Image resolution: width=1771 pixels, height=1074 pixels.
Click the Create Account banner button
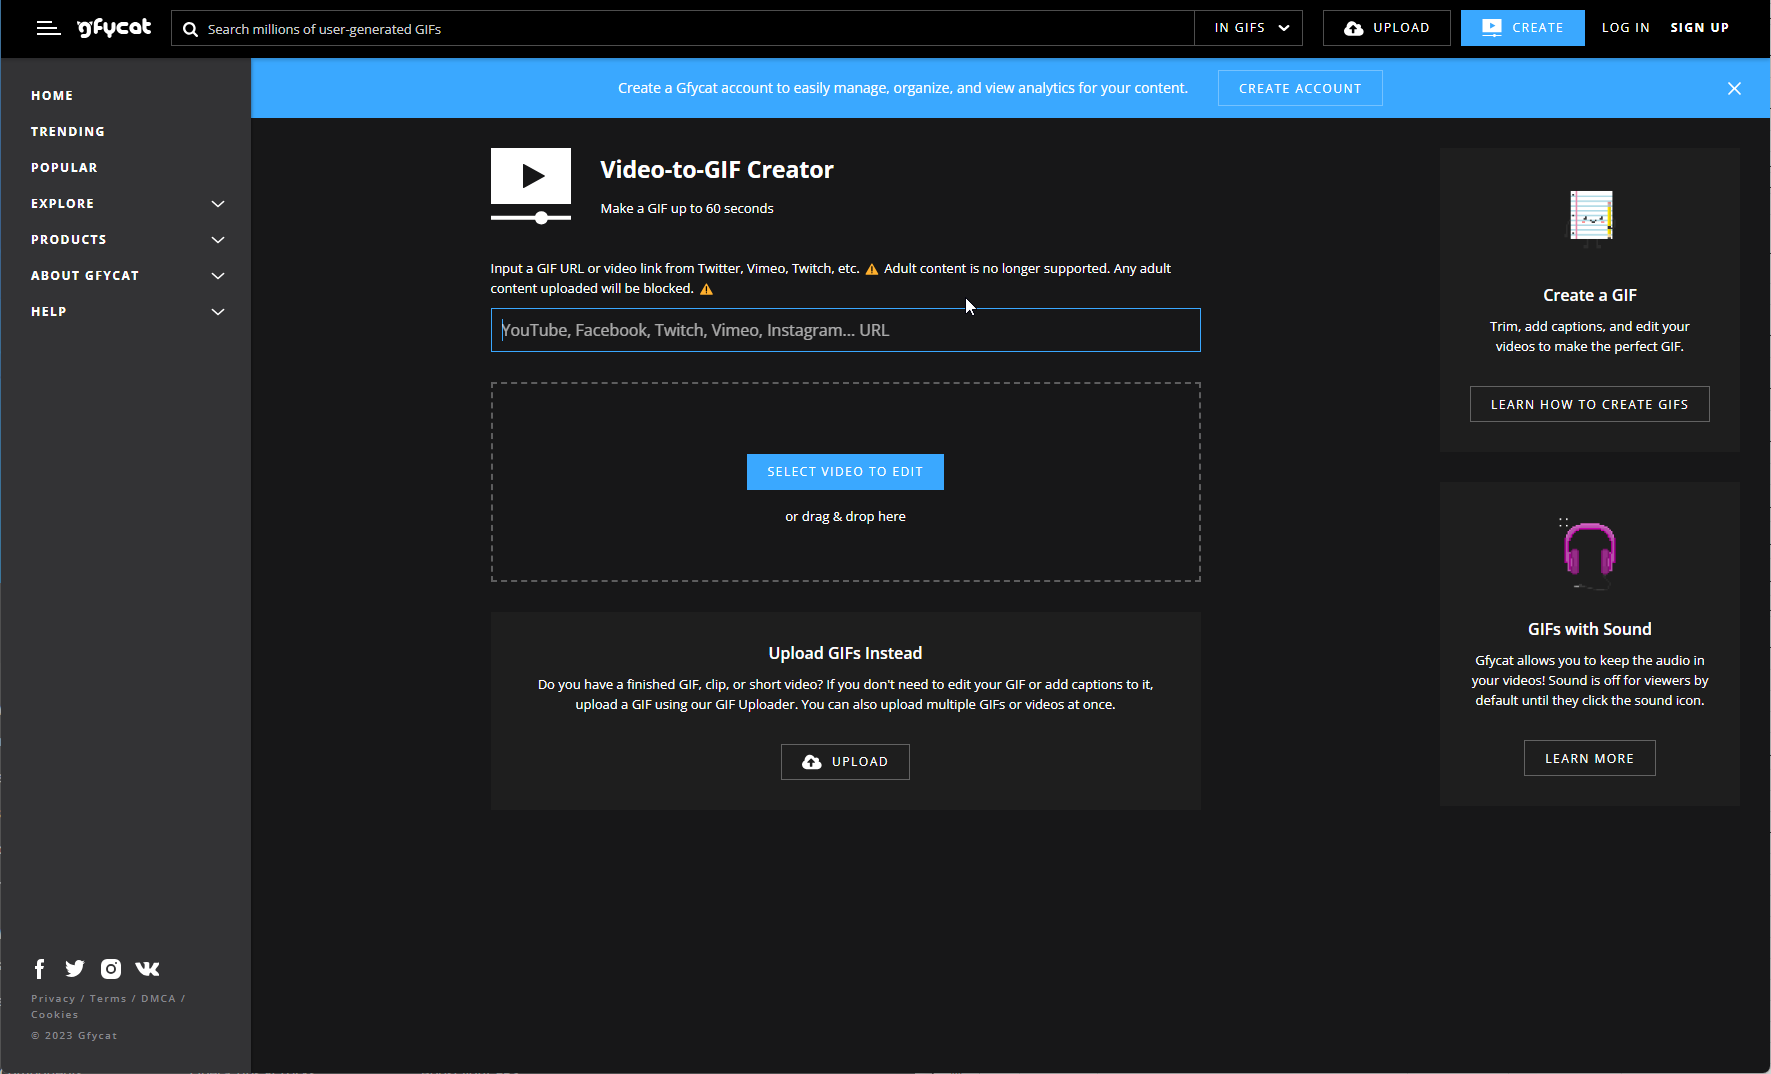tap(1300, 88)
